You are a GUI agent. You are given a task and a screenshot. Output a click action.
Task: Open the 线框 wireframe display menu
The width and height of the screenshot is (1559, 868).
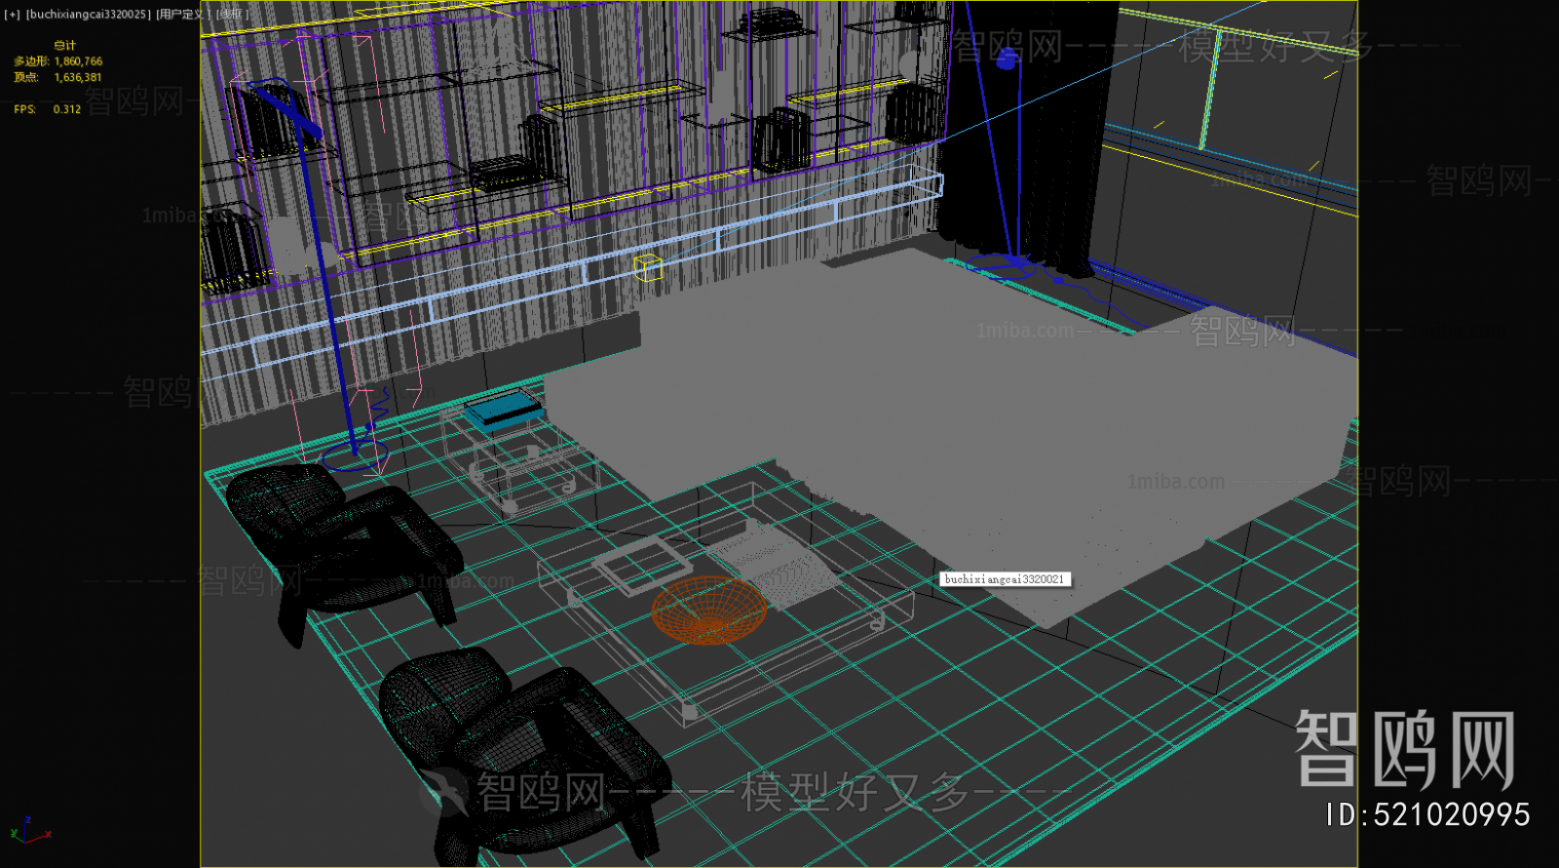232,15
